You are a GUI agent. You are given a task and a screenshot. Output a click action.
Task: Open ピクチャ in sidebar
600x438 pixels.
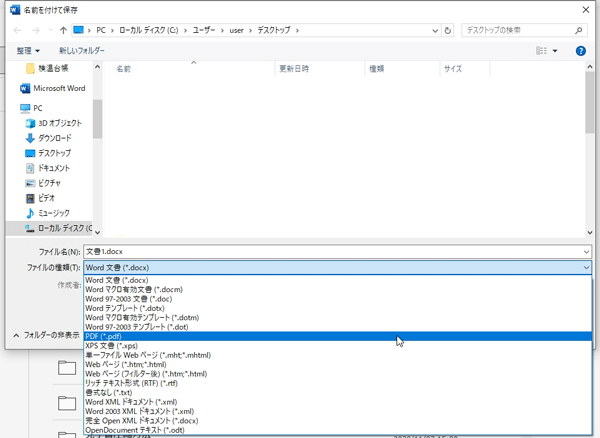click(43, 183)
